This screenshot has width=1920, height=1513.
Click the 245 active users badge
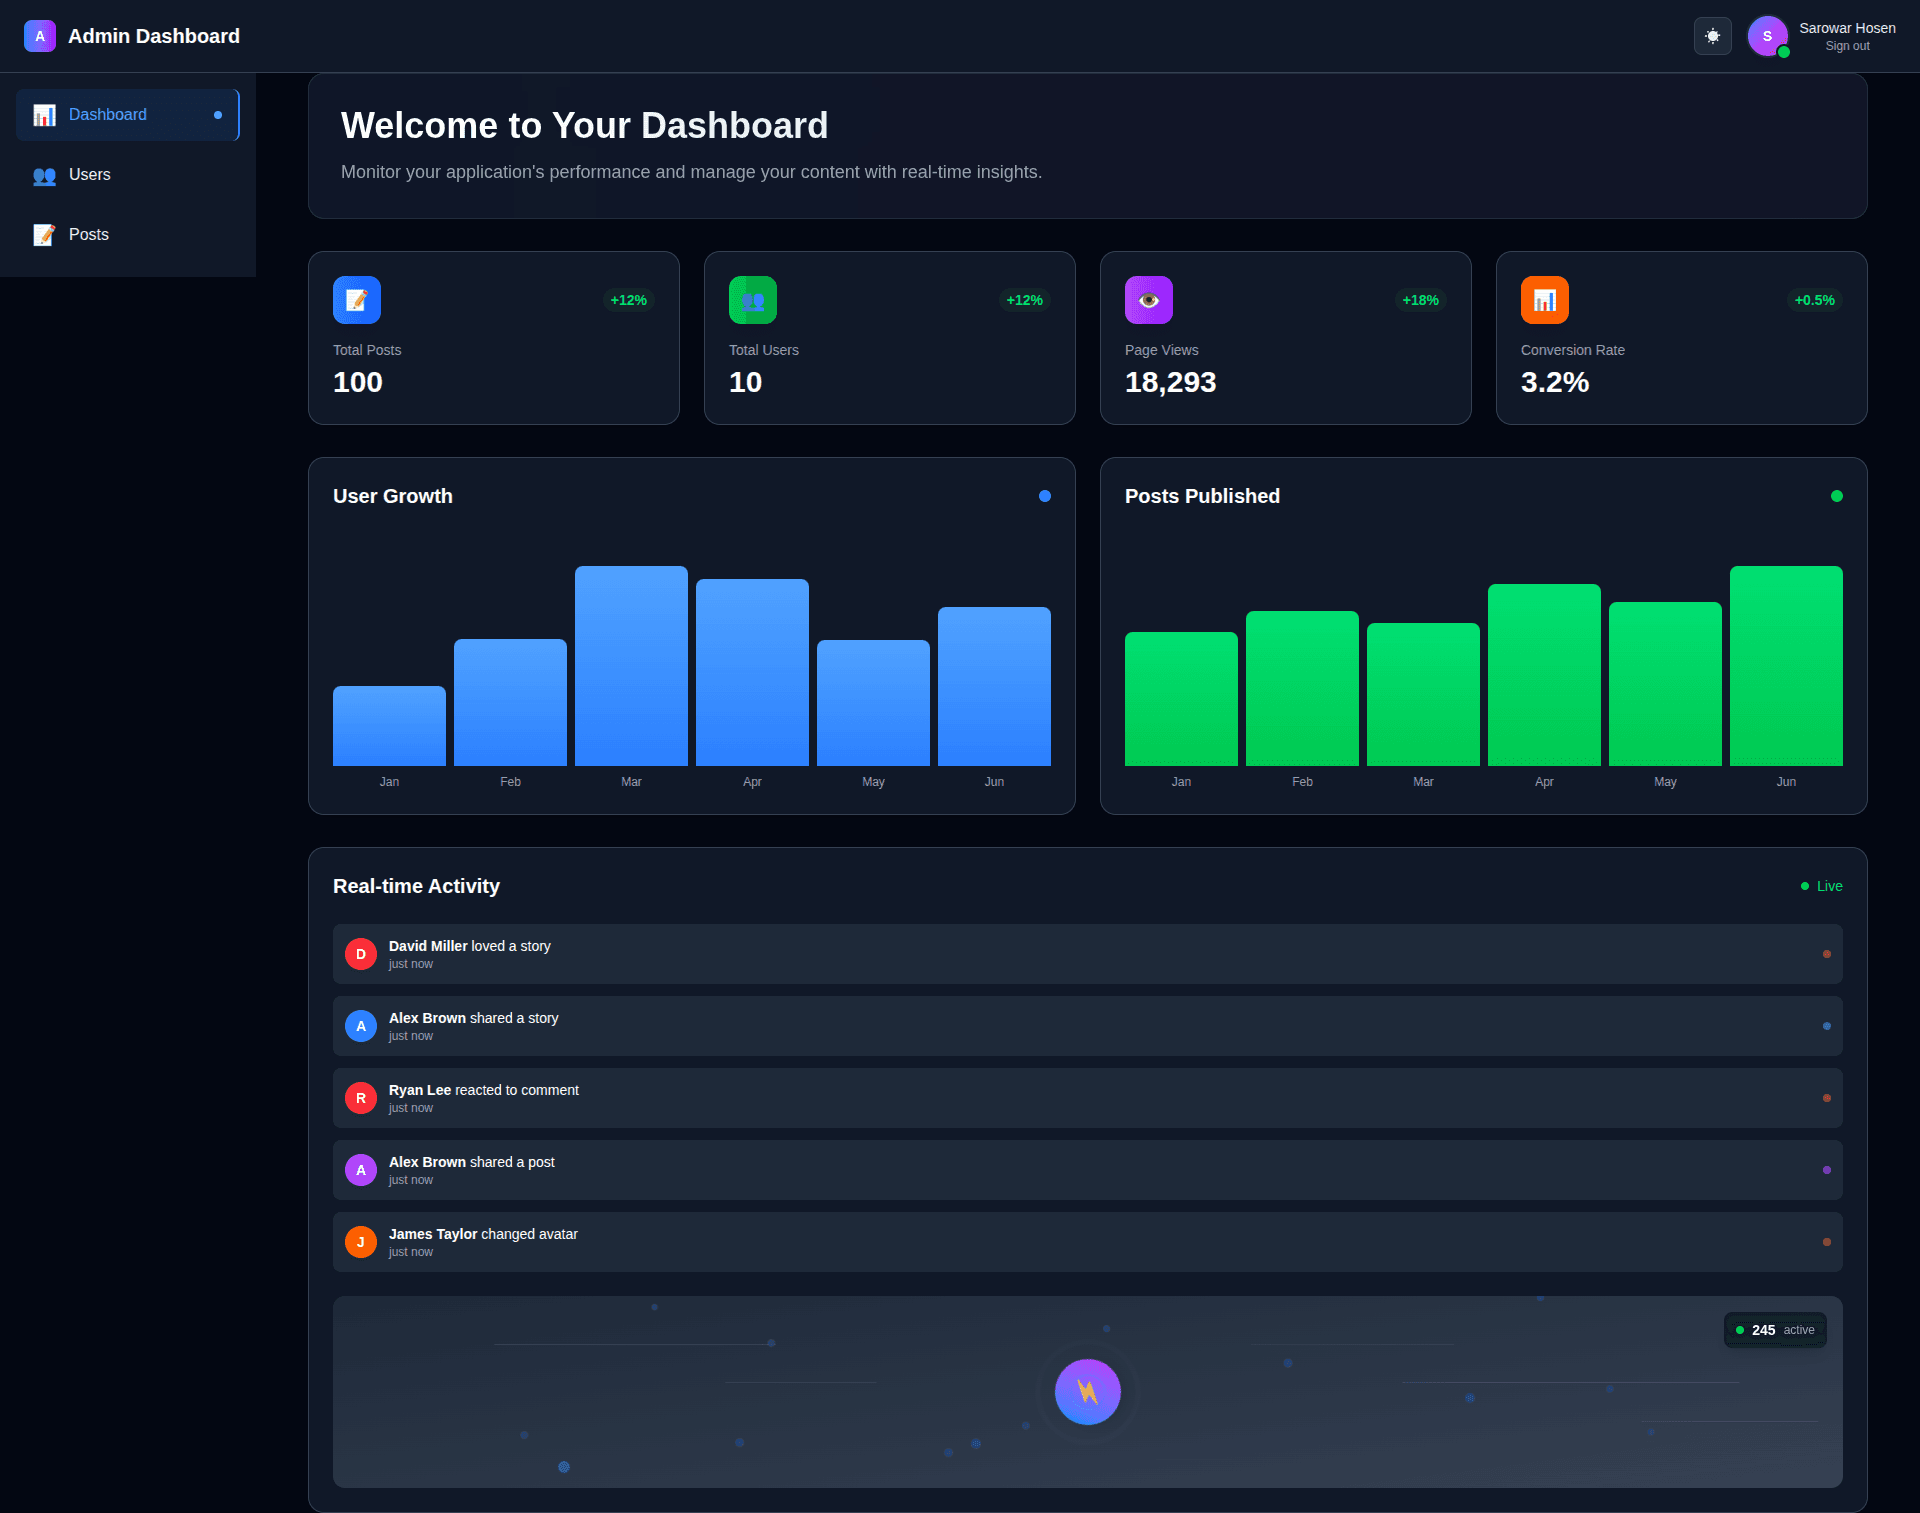1775,1330
